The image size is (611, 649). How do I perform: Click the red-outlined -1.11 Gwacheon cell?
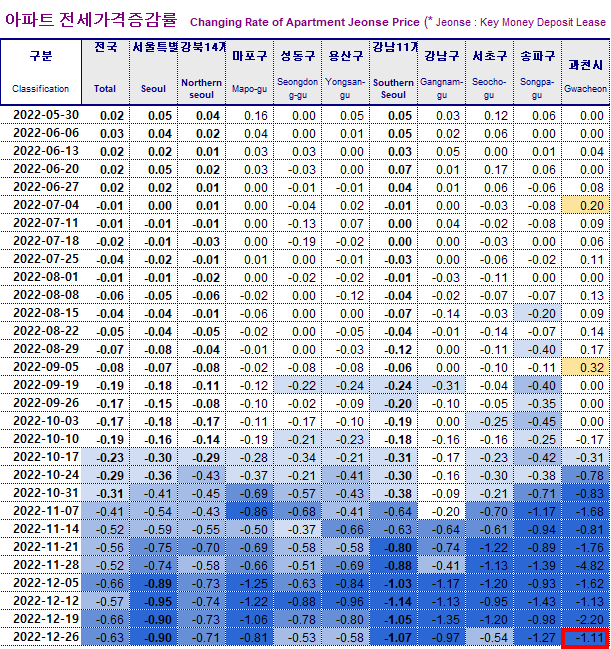[586, 638]
